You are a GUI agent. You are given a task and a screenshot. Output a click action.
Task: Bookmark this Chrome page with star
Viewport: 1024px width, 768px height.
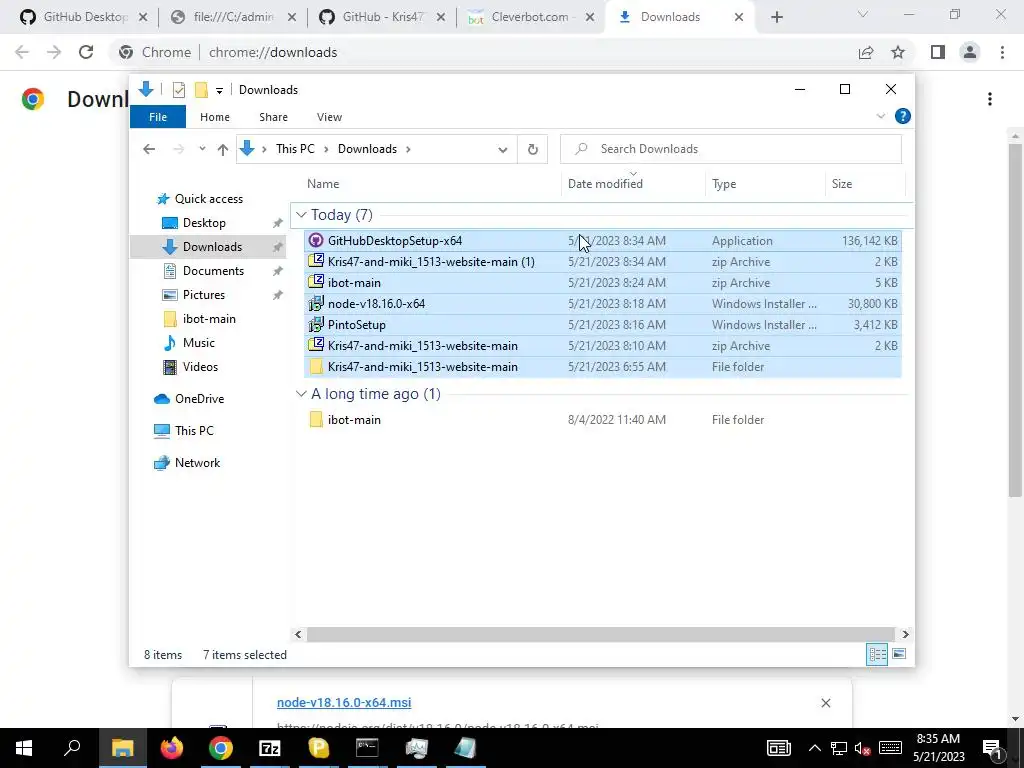click(x=898, y=52)
